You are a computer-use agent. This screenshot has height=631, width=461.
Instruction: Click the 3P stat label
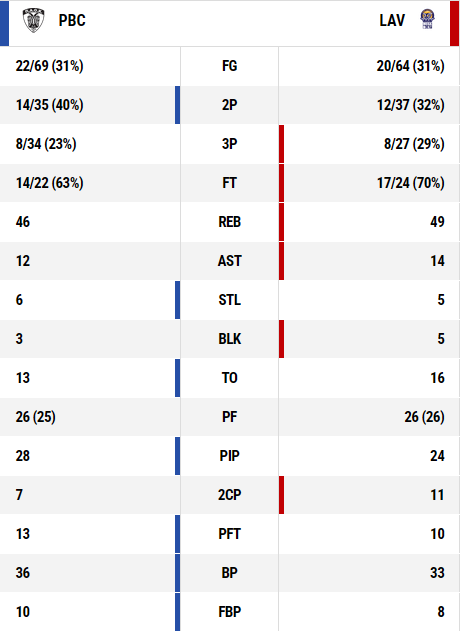click(229, 144)
